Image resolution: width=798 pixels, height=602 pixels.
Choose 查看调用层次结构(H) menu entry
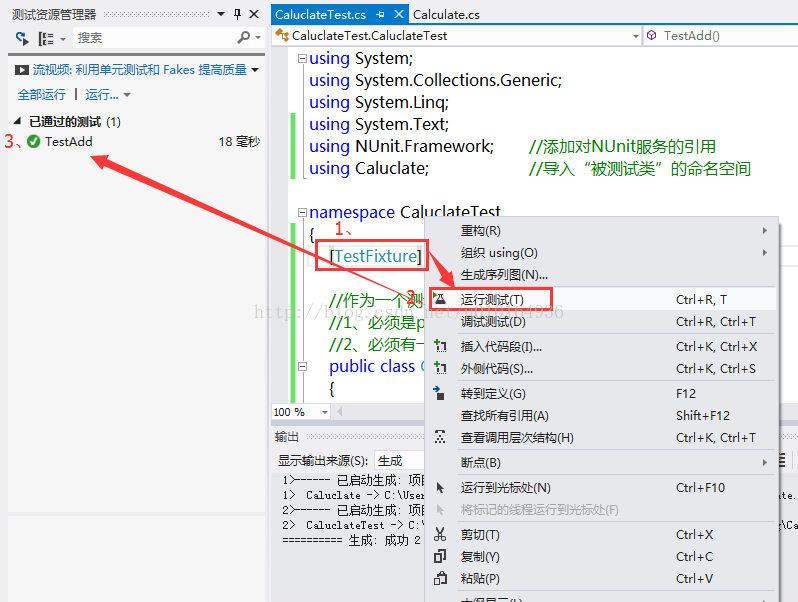point(602,438)
